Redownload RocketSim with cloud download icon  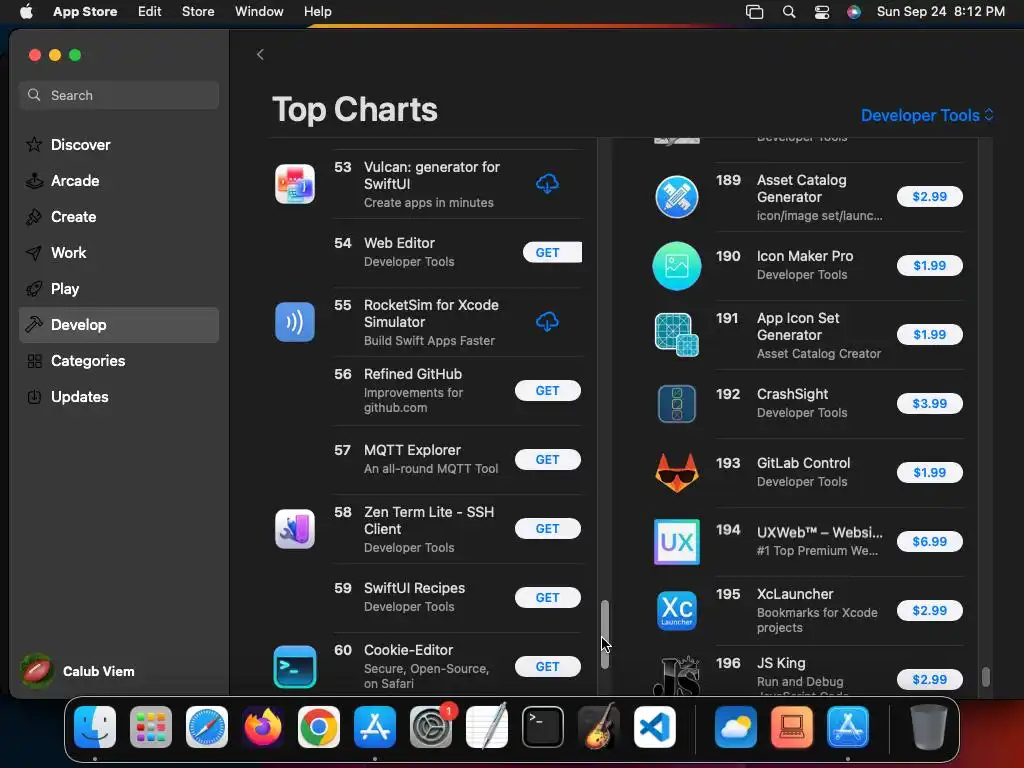(x=547, y=321)
